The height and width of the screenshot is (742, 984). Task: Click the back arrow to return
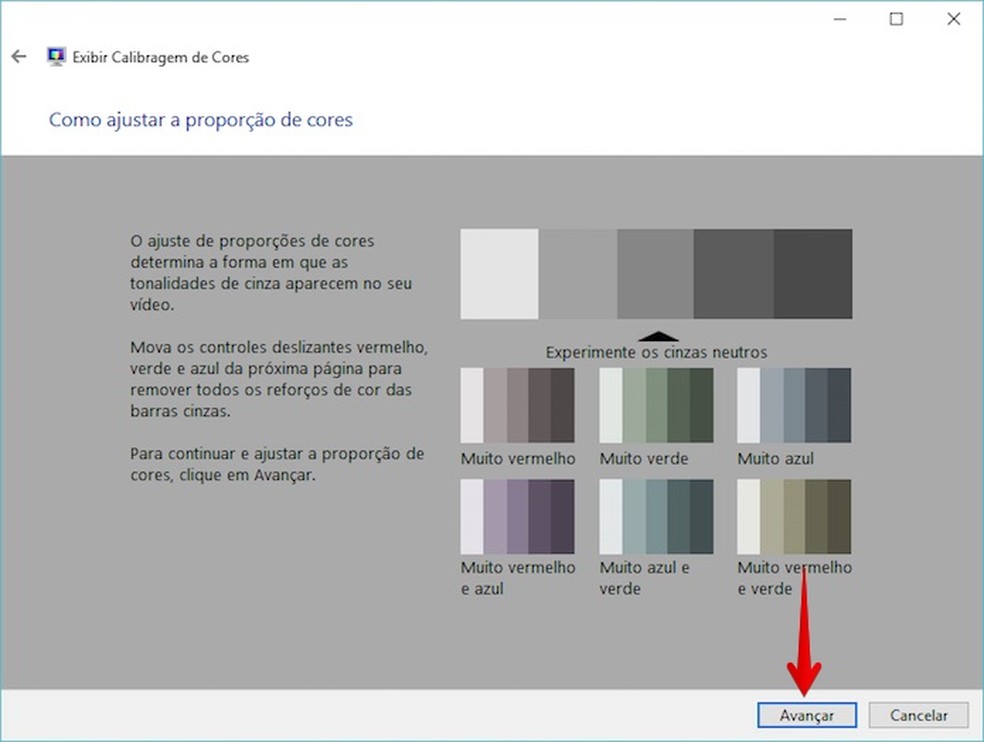pyautogui.click(x=18, y=56)
